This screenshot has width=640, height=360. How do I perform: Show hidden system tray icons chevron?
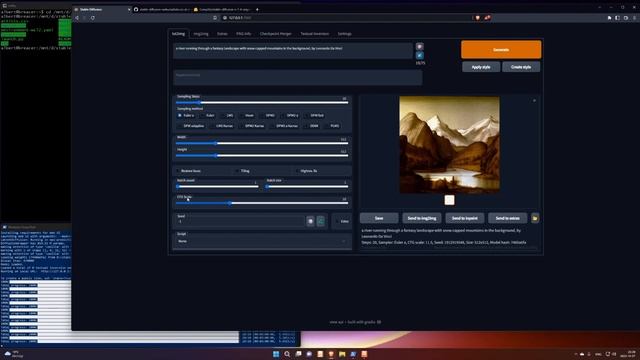pos(576,354)
